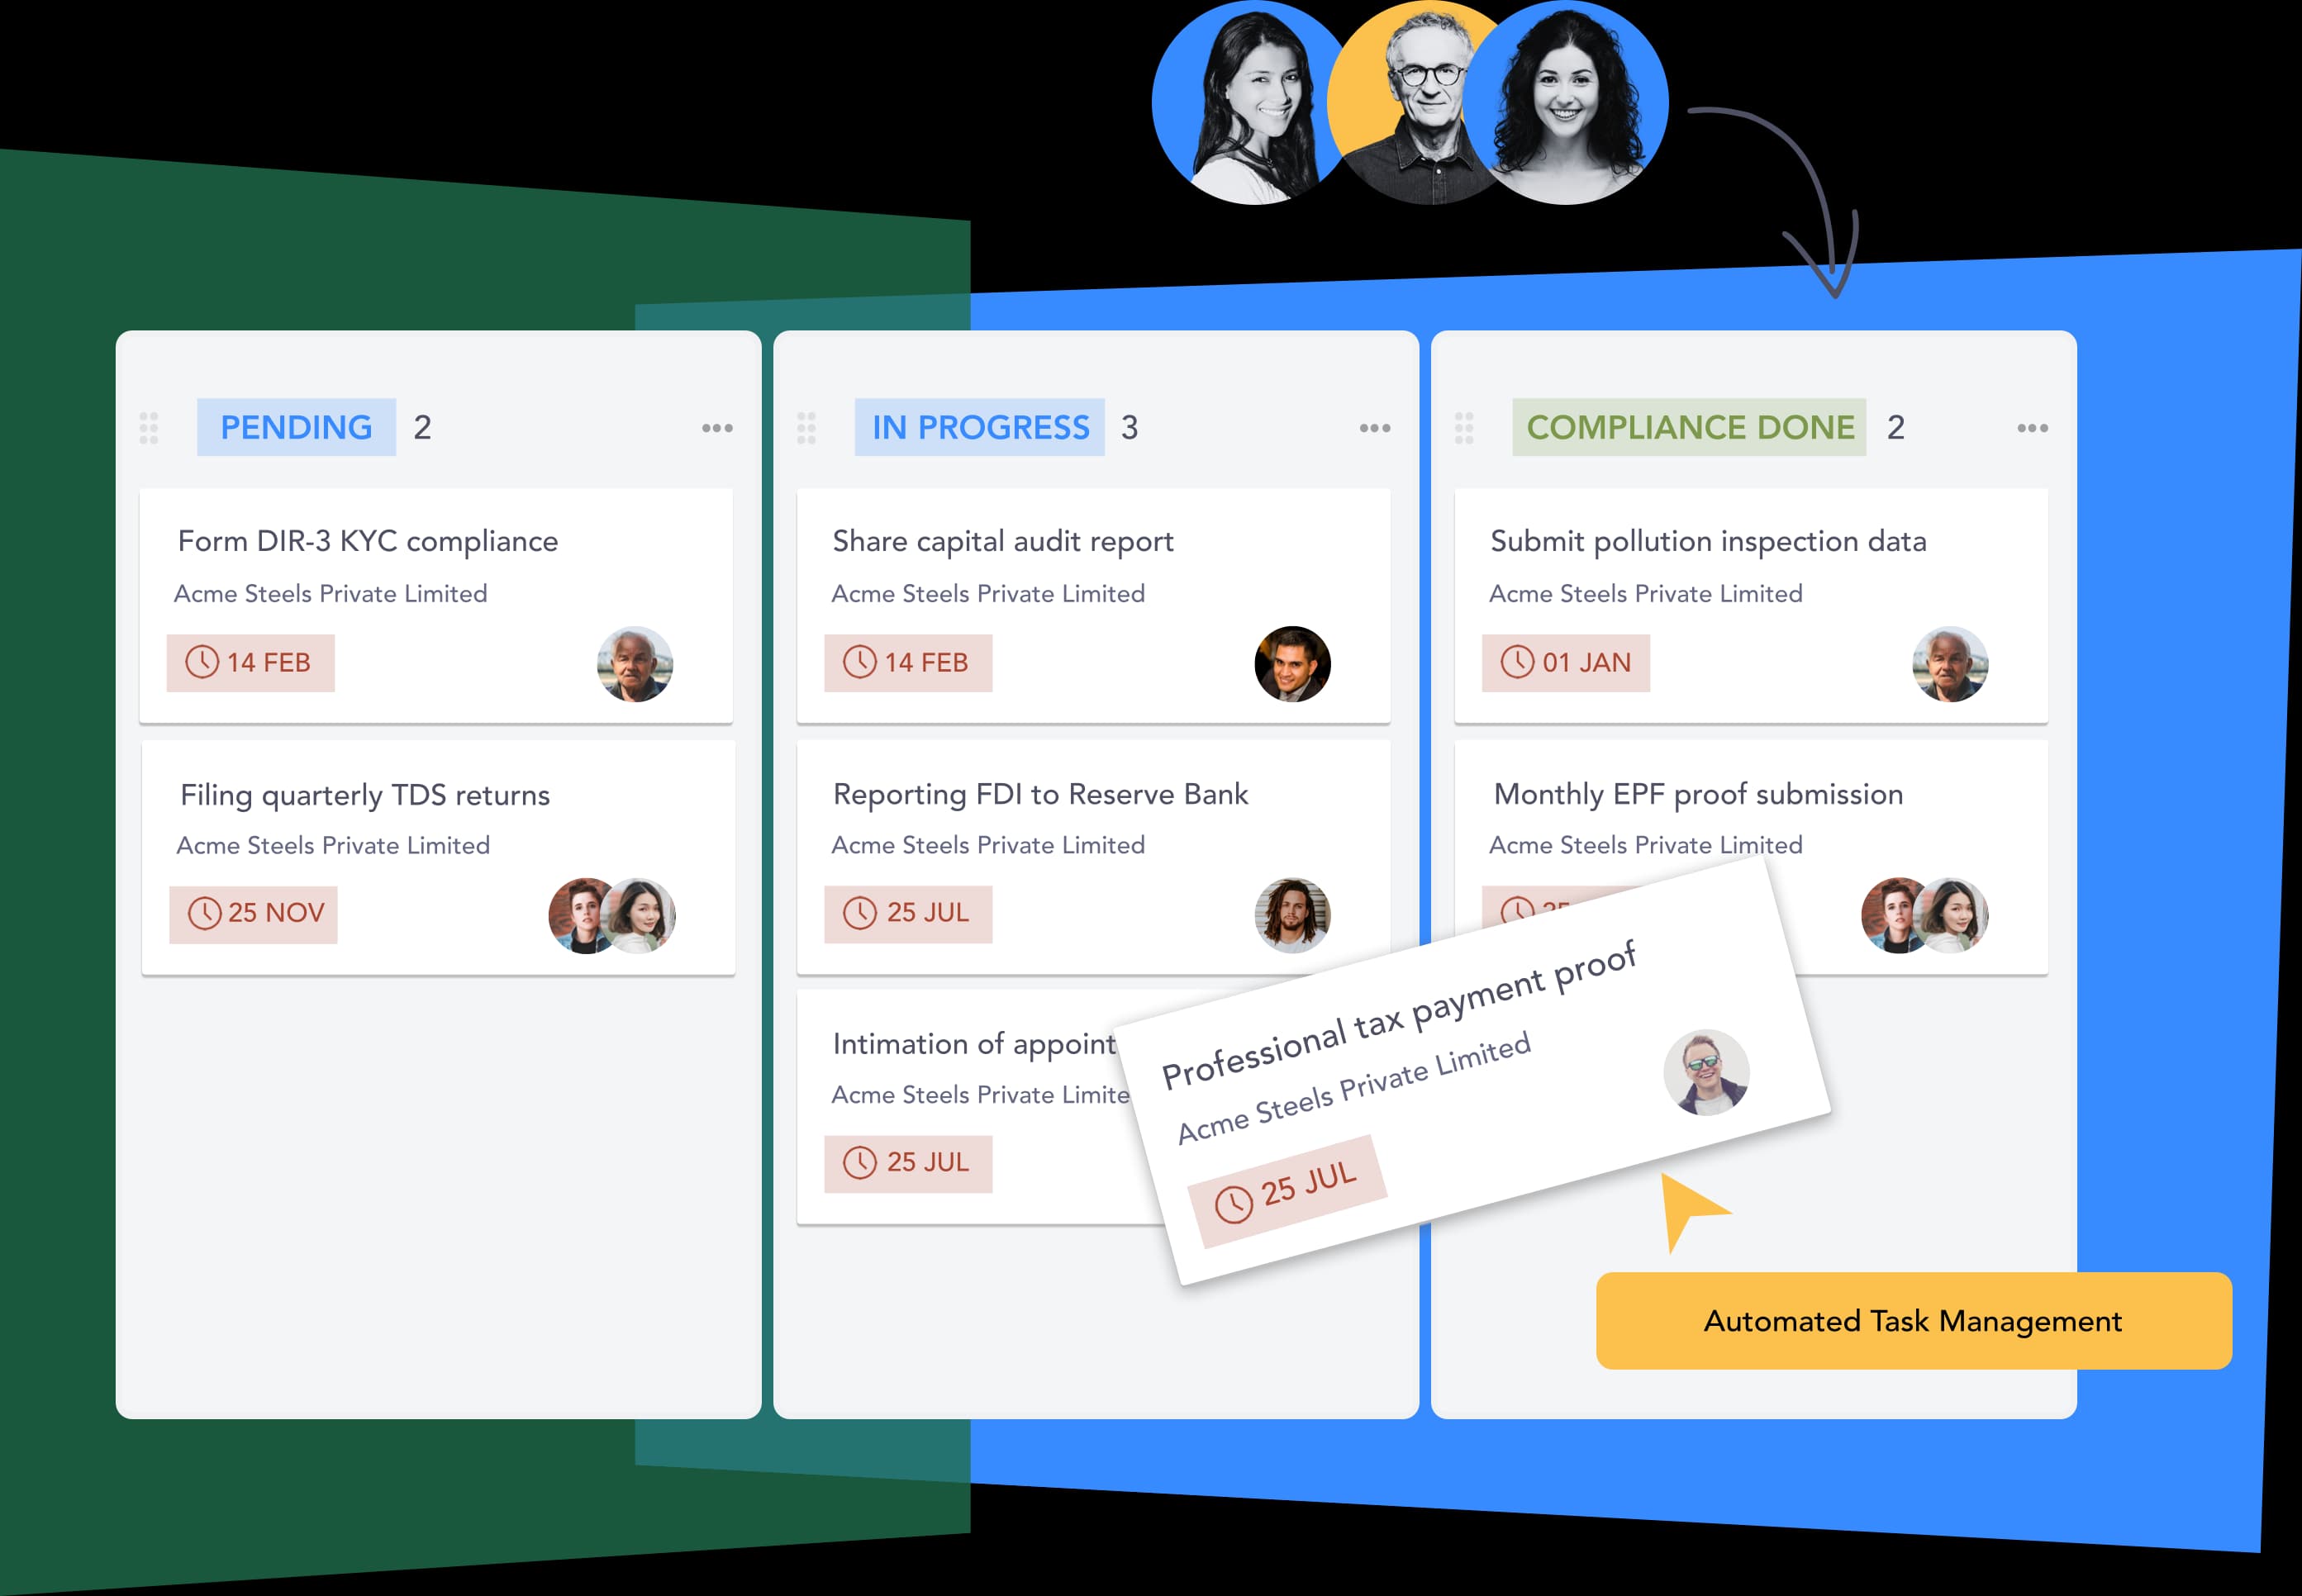Click the COMPLIANCE DONE column options icon
Viewport: 2302px width, 1596px height.
pos(2033,428)
